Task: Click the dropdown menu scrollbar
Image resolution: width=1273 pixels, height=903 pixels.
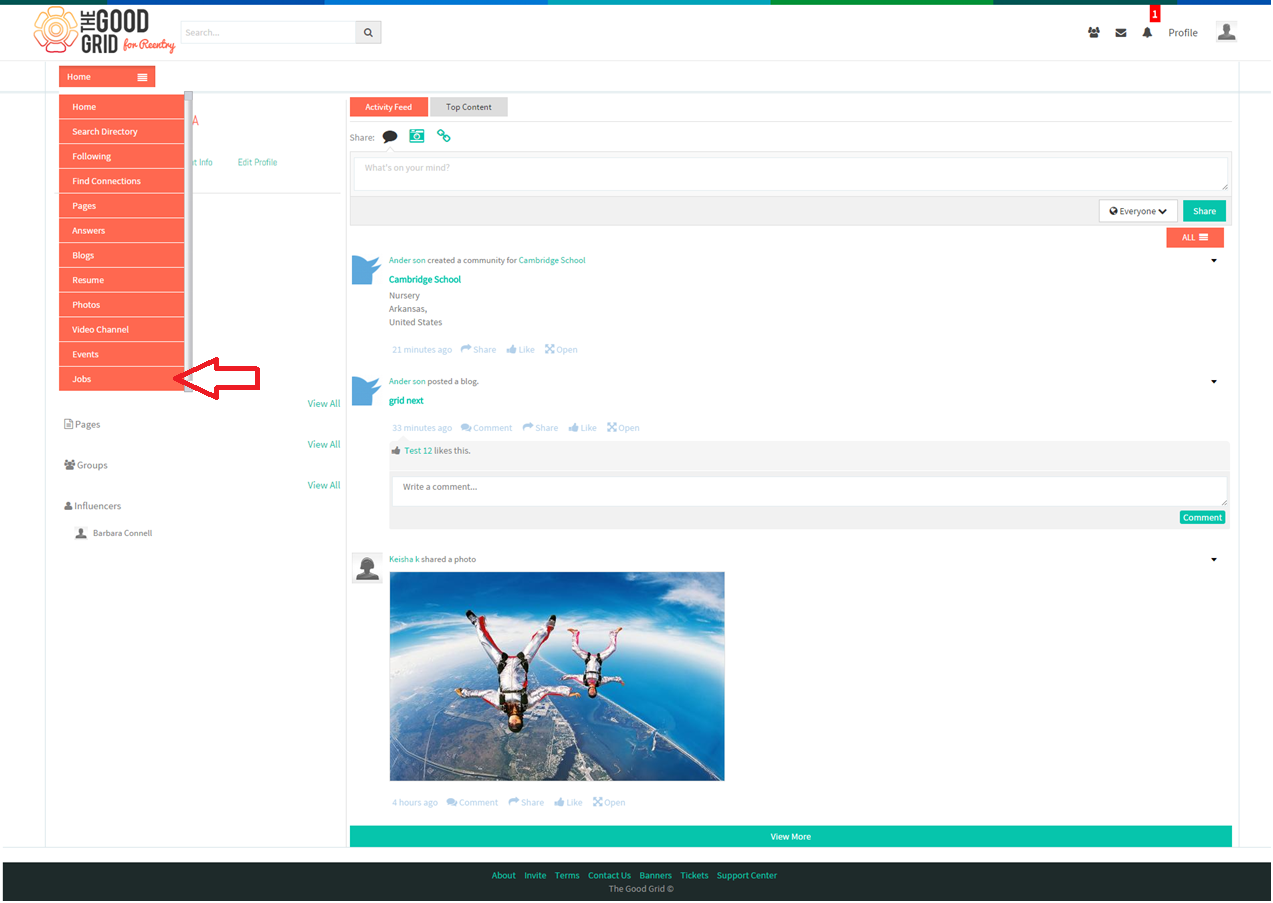Action: click(x=188, y=240)
